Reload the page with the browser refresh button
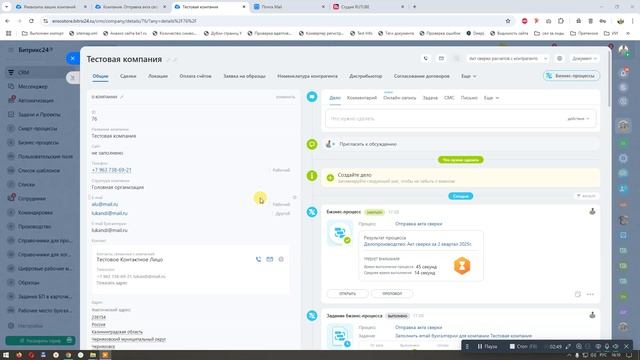This screenshot has width=640, height=360. coord(31,21)
